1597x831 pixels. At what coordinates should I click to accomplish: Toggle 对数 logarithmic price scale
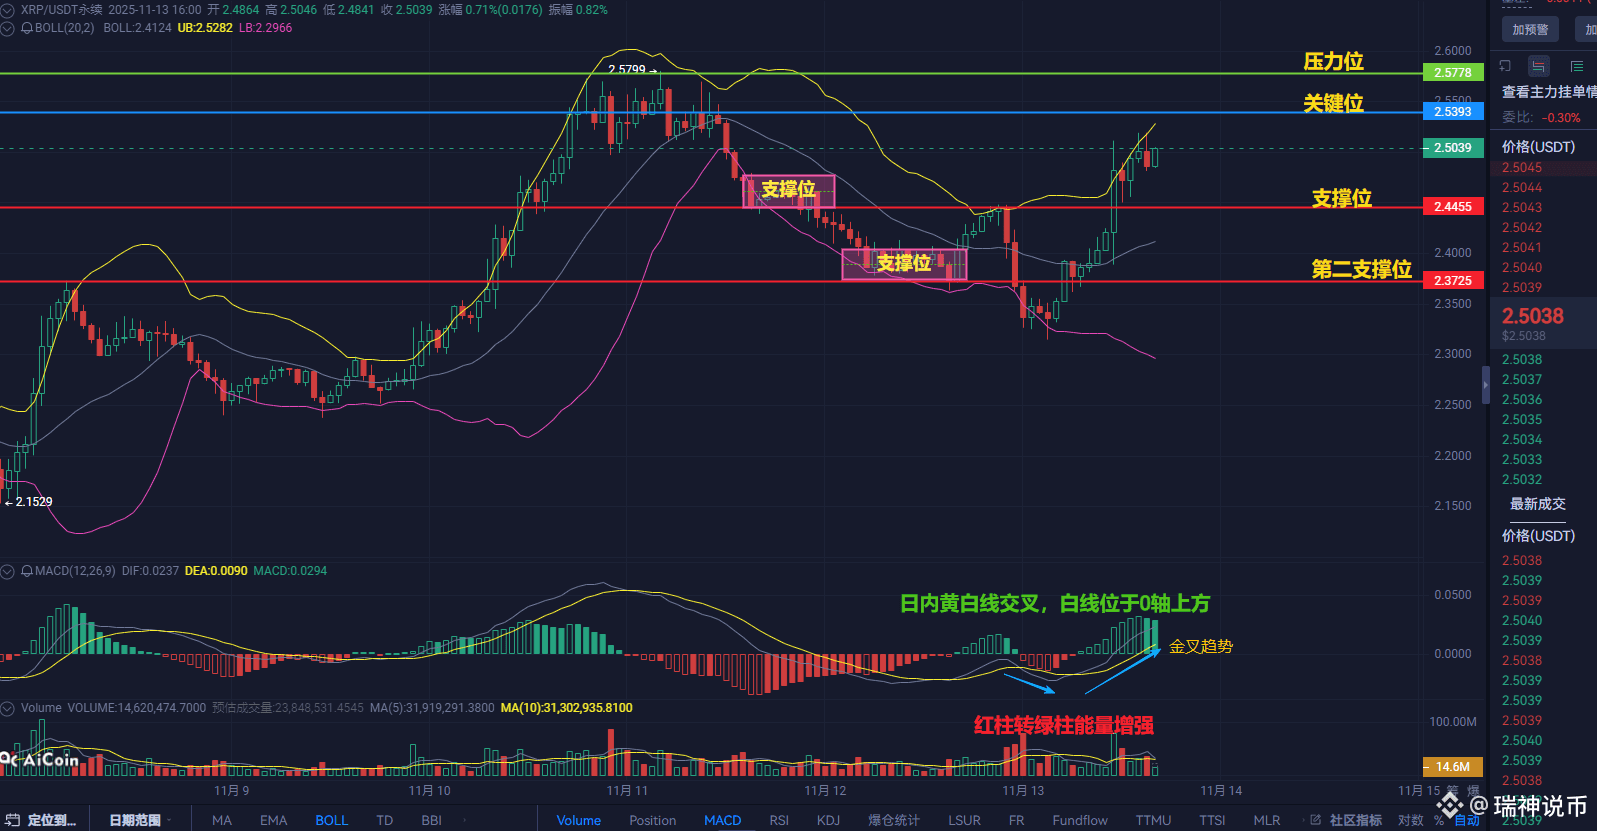[x=1411, y=820]
